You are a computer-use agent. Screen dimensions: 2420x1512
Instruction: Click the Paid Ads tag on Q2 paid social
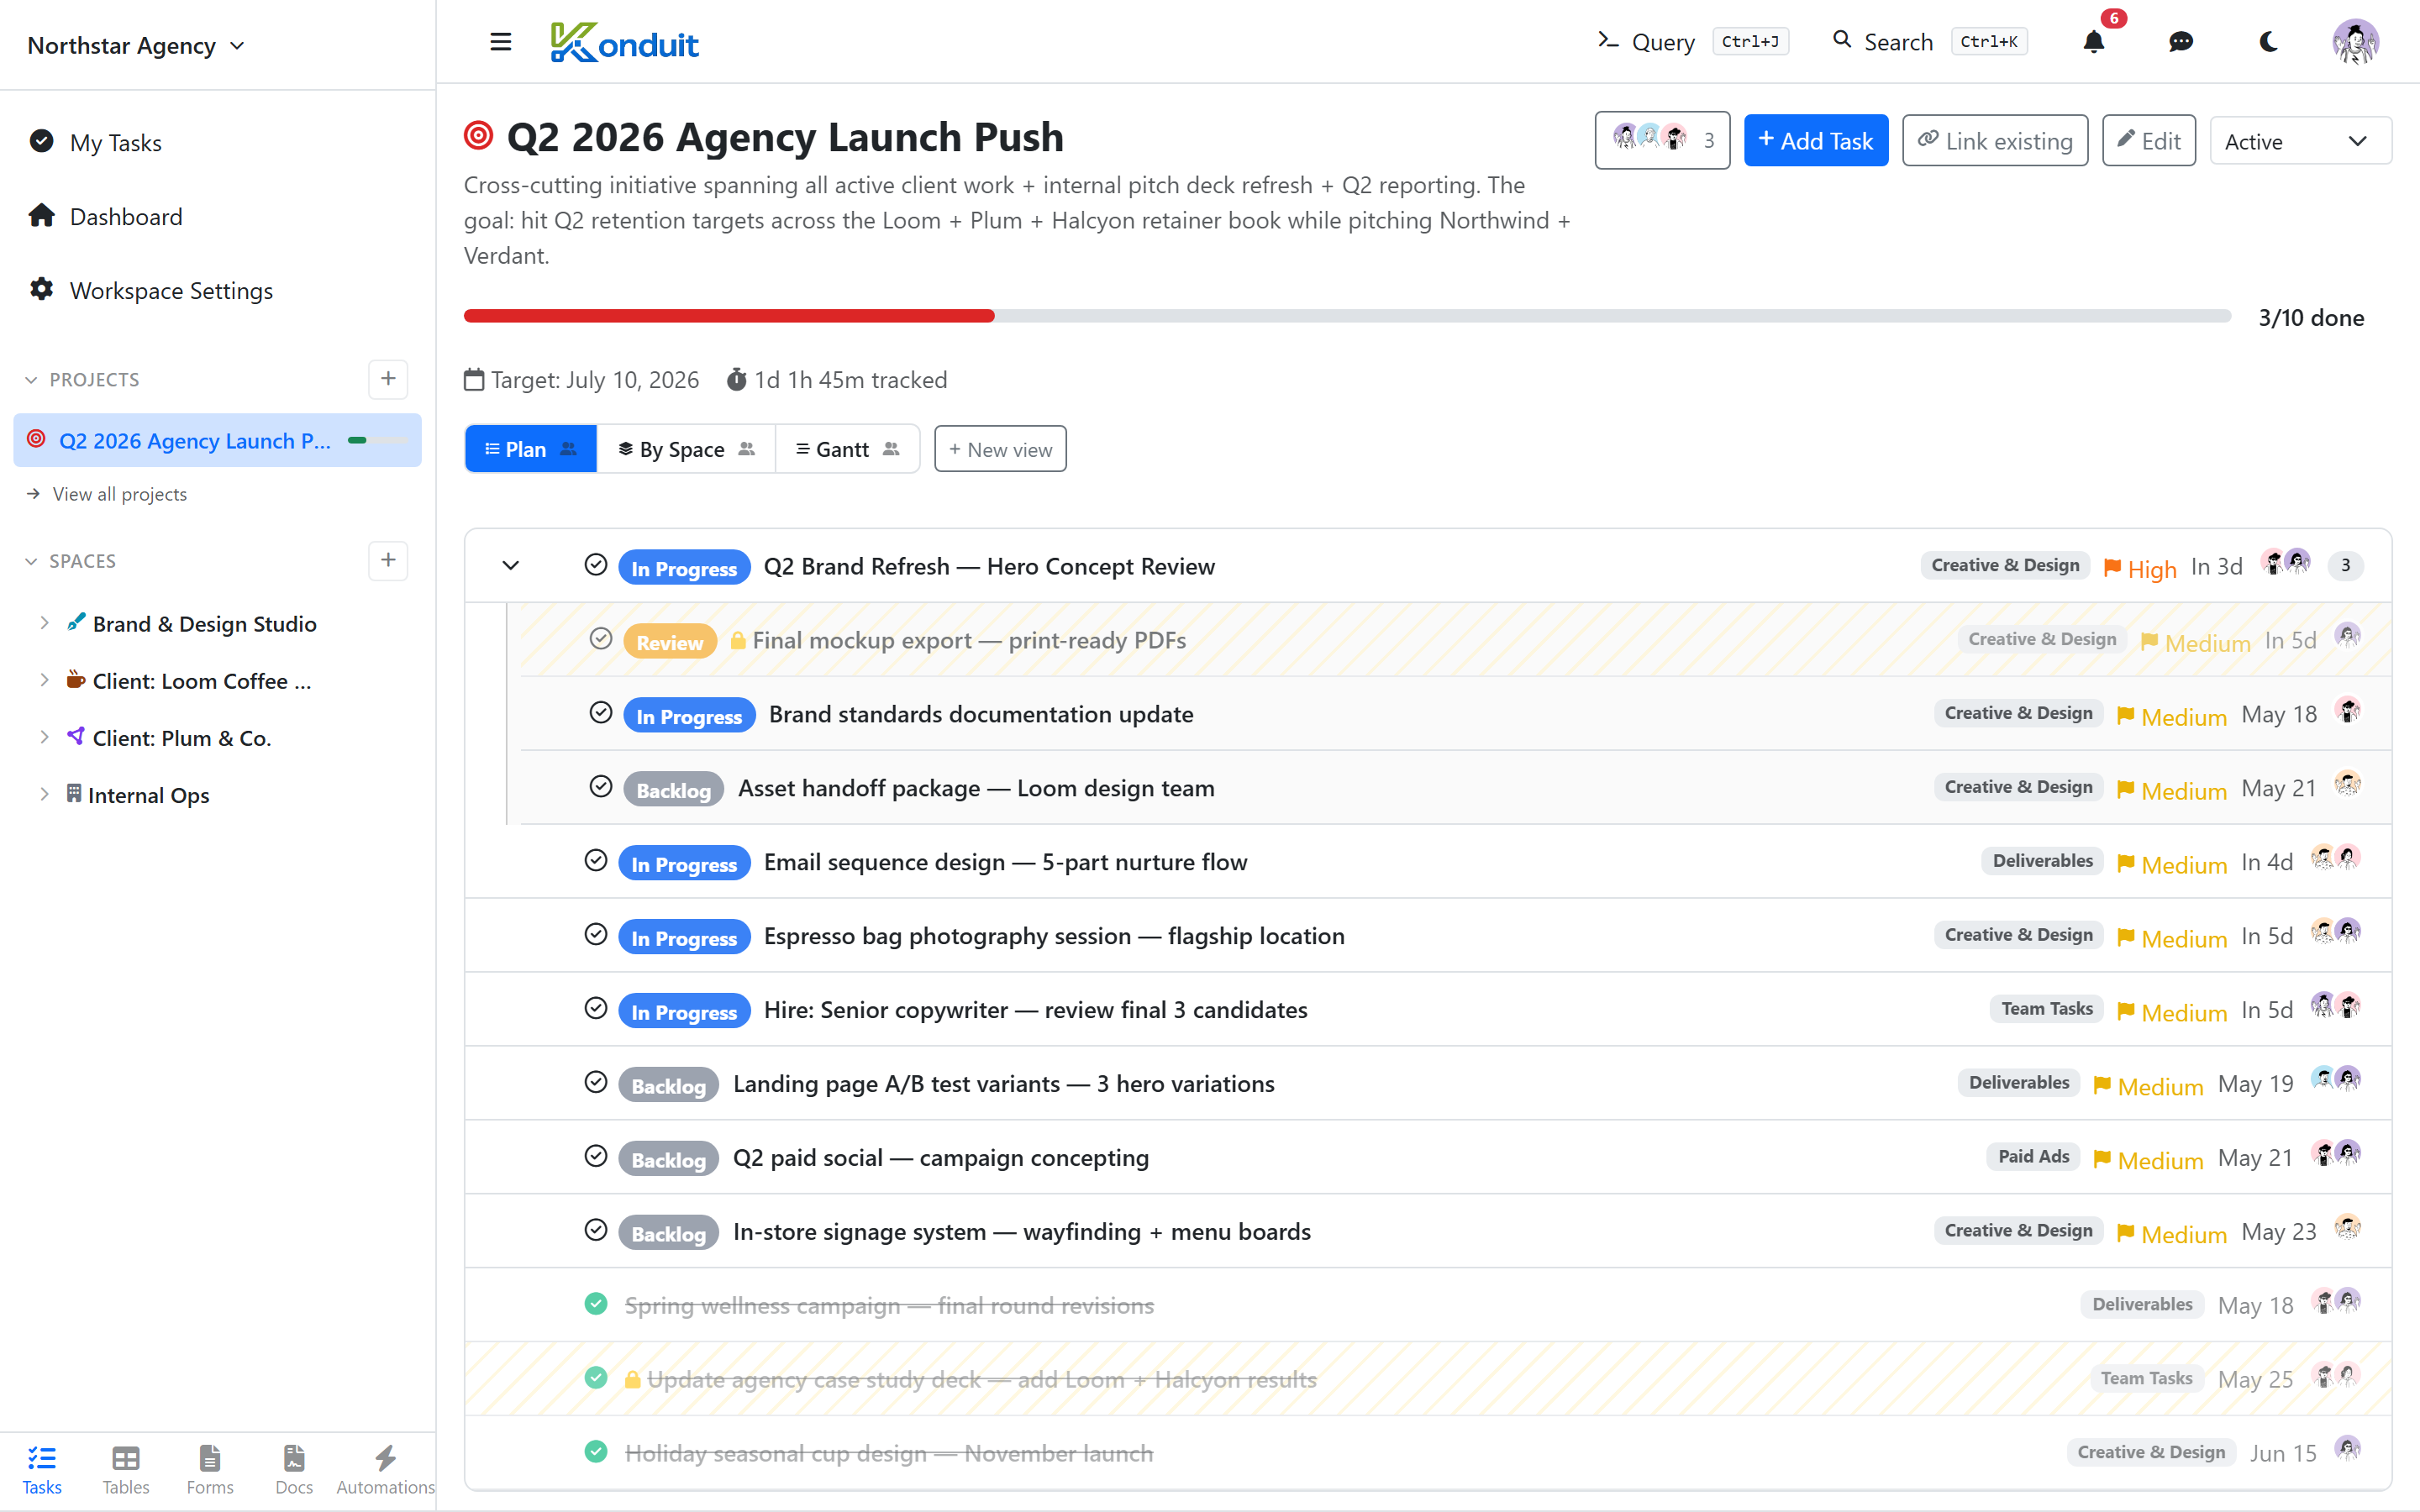2033,1157
